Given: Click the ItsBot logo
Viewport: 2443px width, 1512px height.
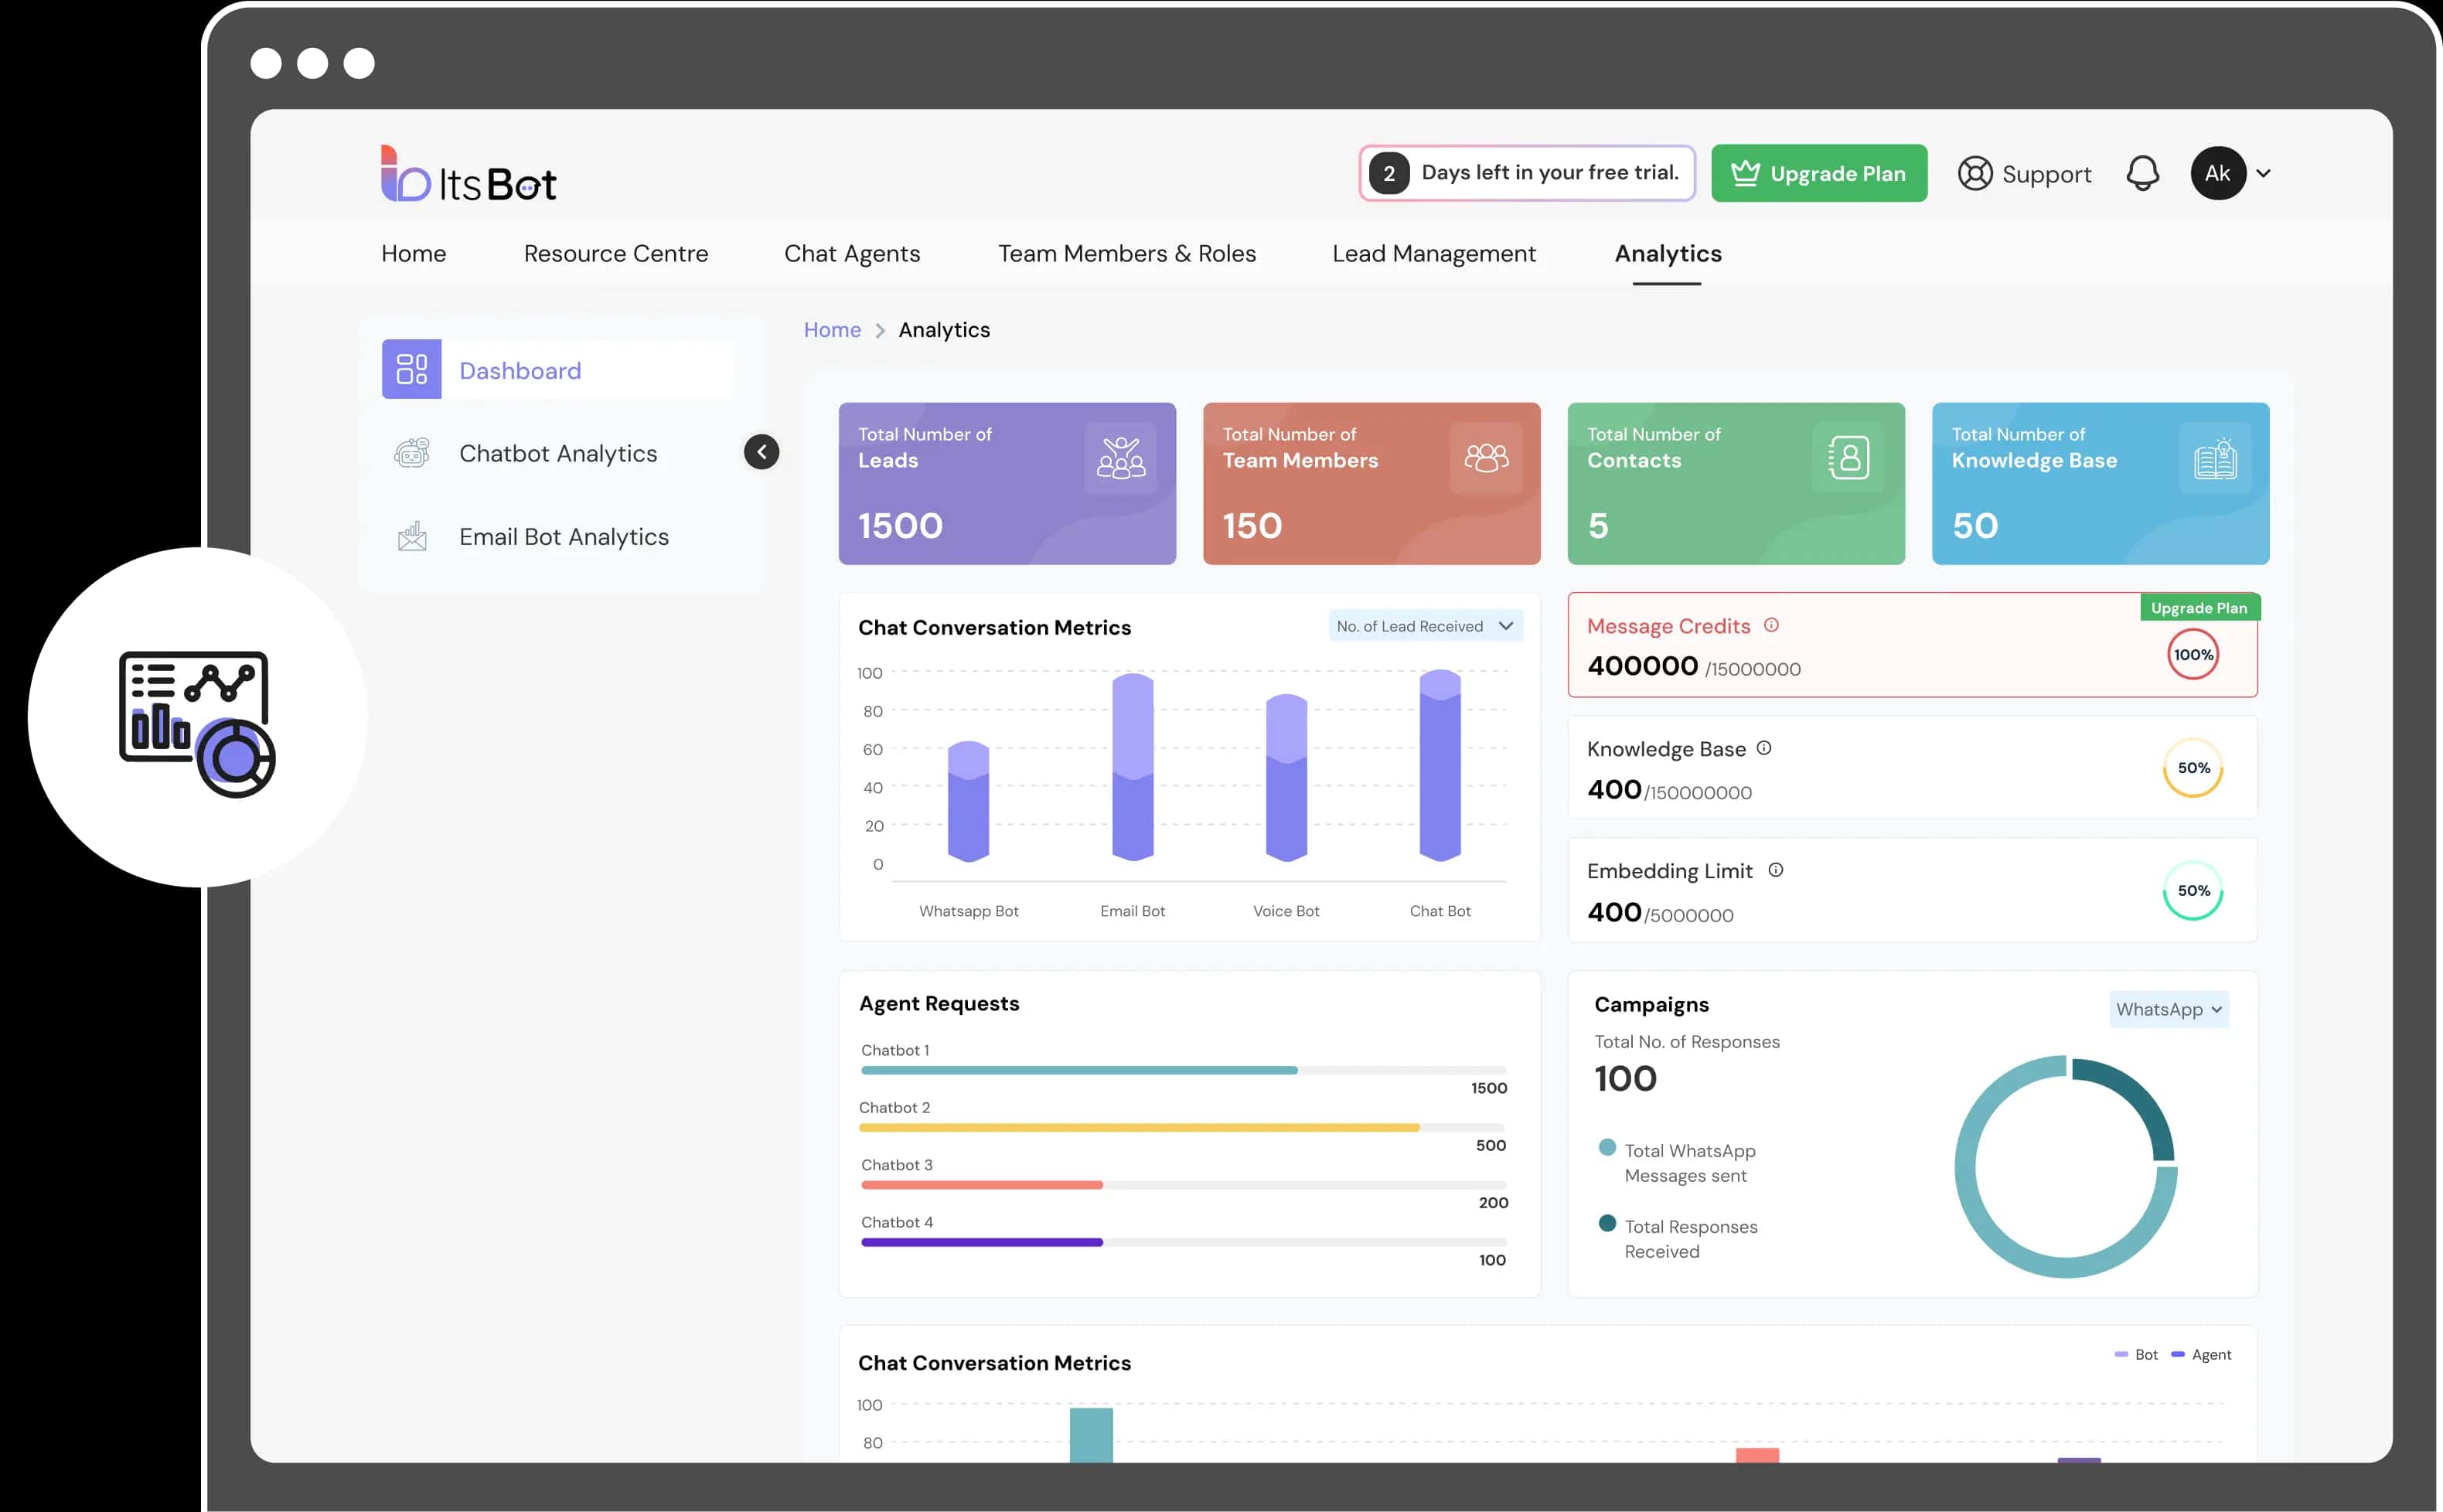Looking at the screenshot, I should (x=468, y=175).
